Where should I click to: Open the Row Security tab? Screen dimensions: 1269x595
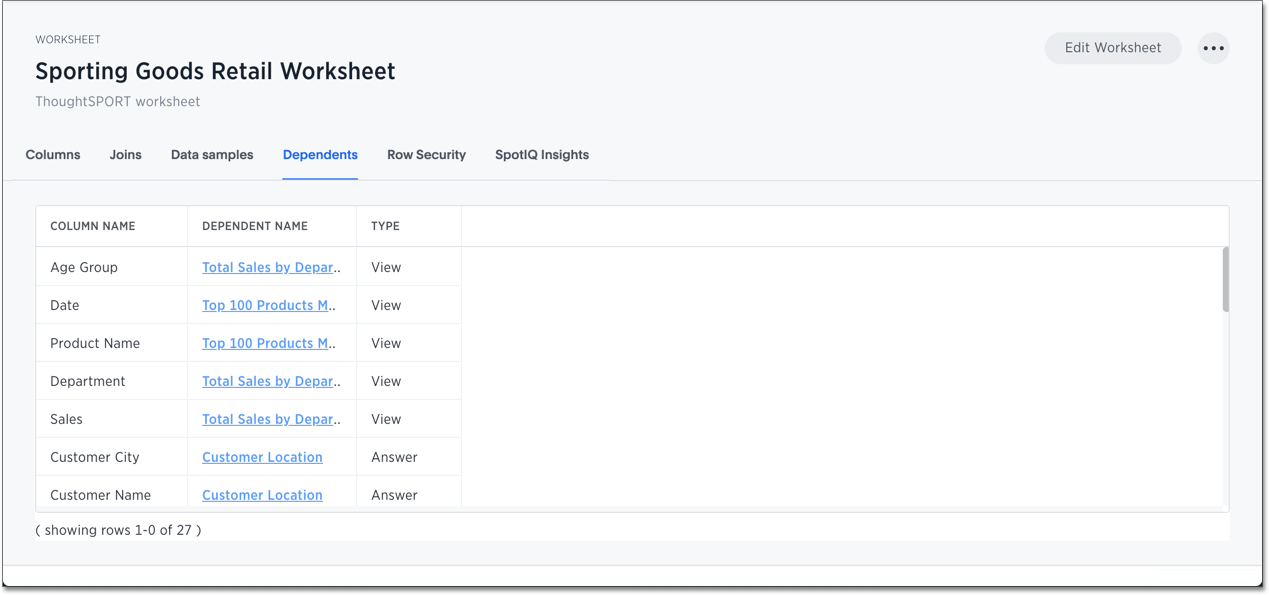pyautogui.click(x=426, y=155)
